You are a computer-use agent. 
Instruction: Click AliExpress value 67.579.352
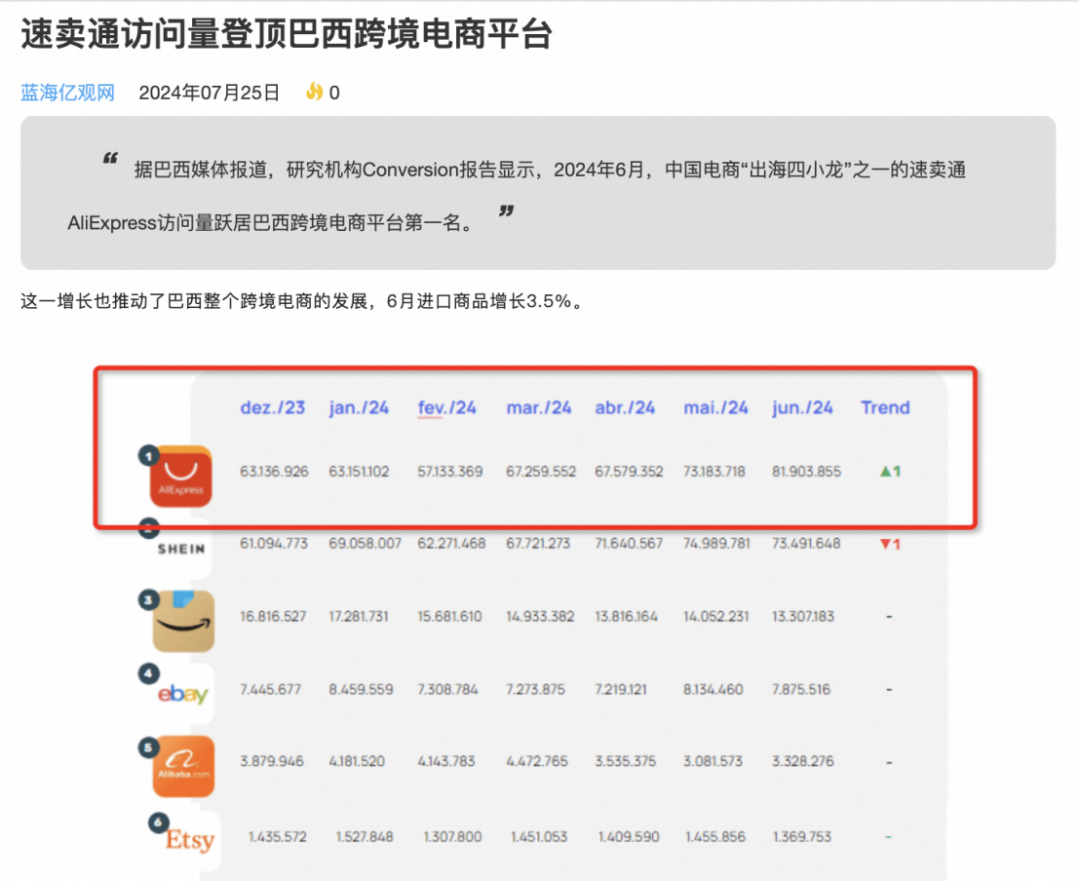[629, 472]
